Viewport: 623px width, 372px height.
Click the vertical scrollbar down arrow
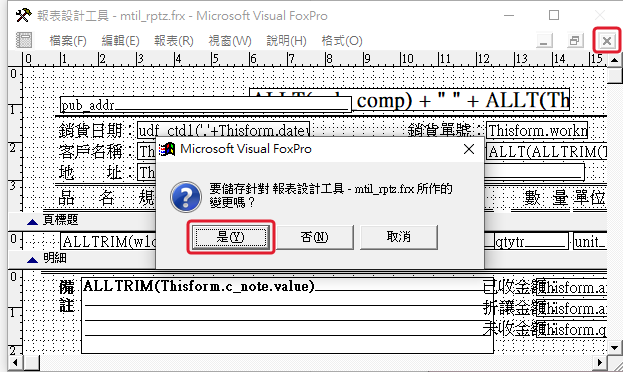(615, 348)
